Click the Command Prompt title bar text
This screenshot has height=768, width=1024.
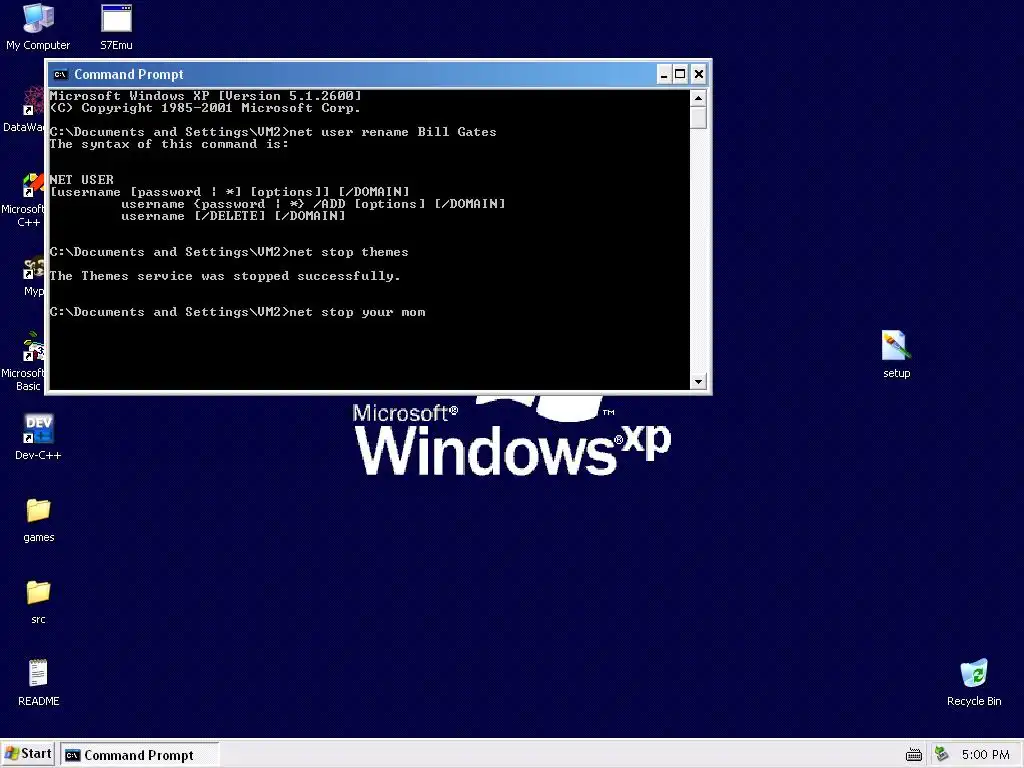pos(129,74)
